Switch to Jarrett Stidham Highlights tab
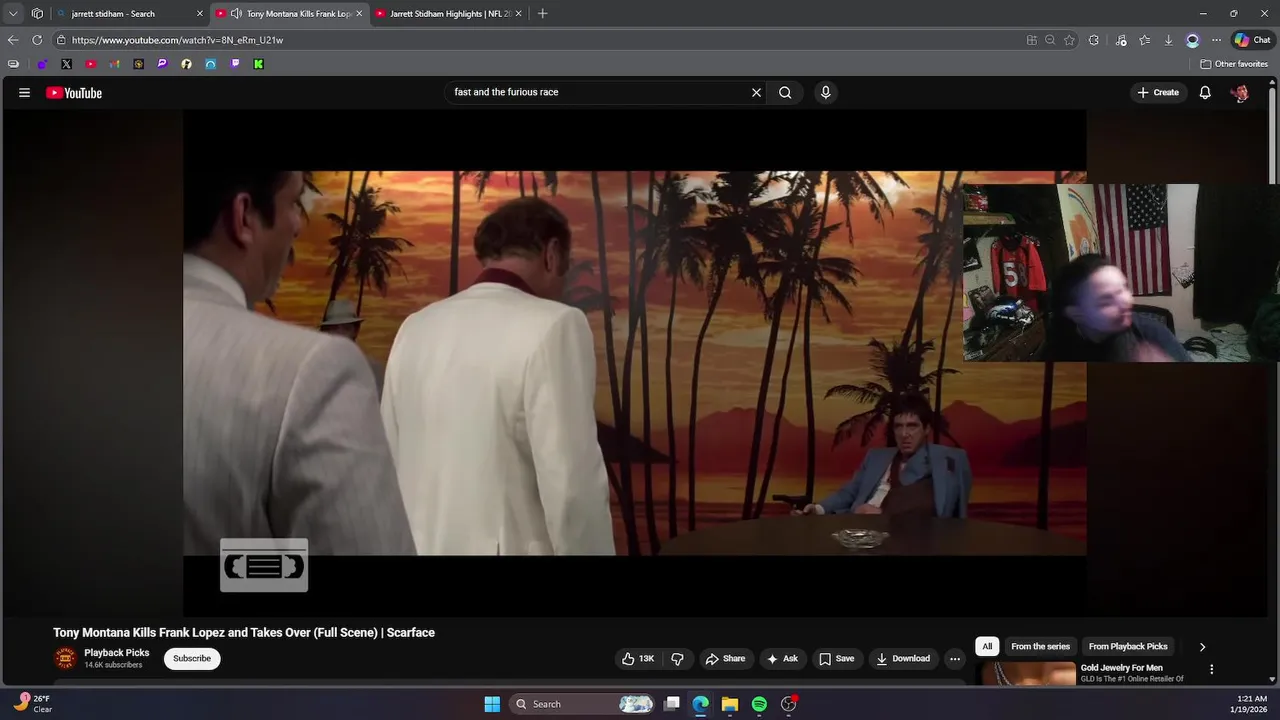This screenshot has width=1280, height=720. click(450, 14)
